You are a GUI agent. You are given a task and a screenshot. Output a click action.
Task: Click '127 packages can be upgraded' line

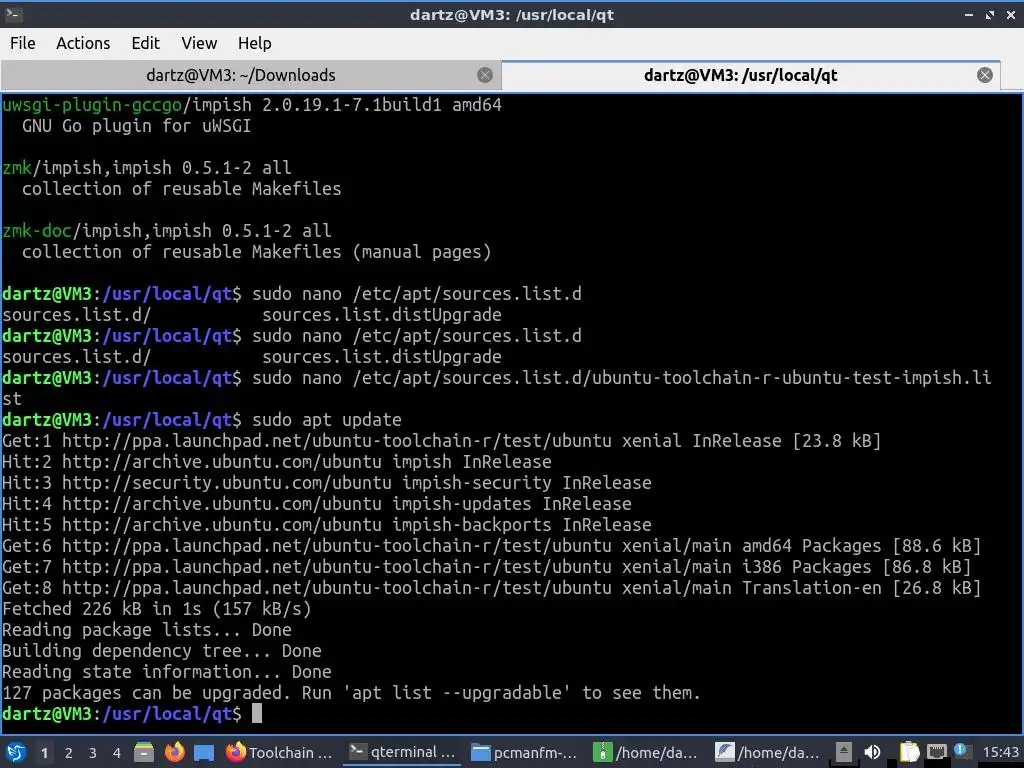click(x=351, y=693)
